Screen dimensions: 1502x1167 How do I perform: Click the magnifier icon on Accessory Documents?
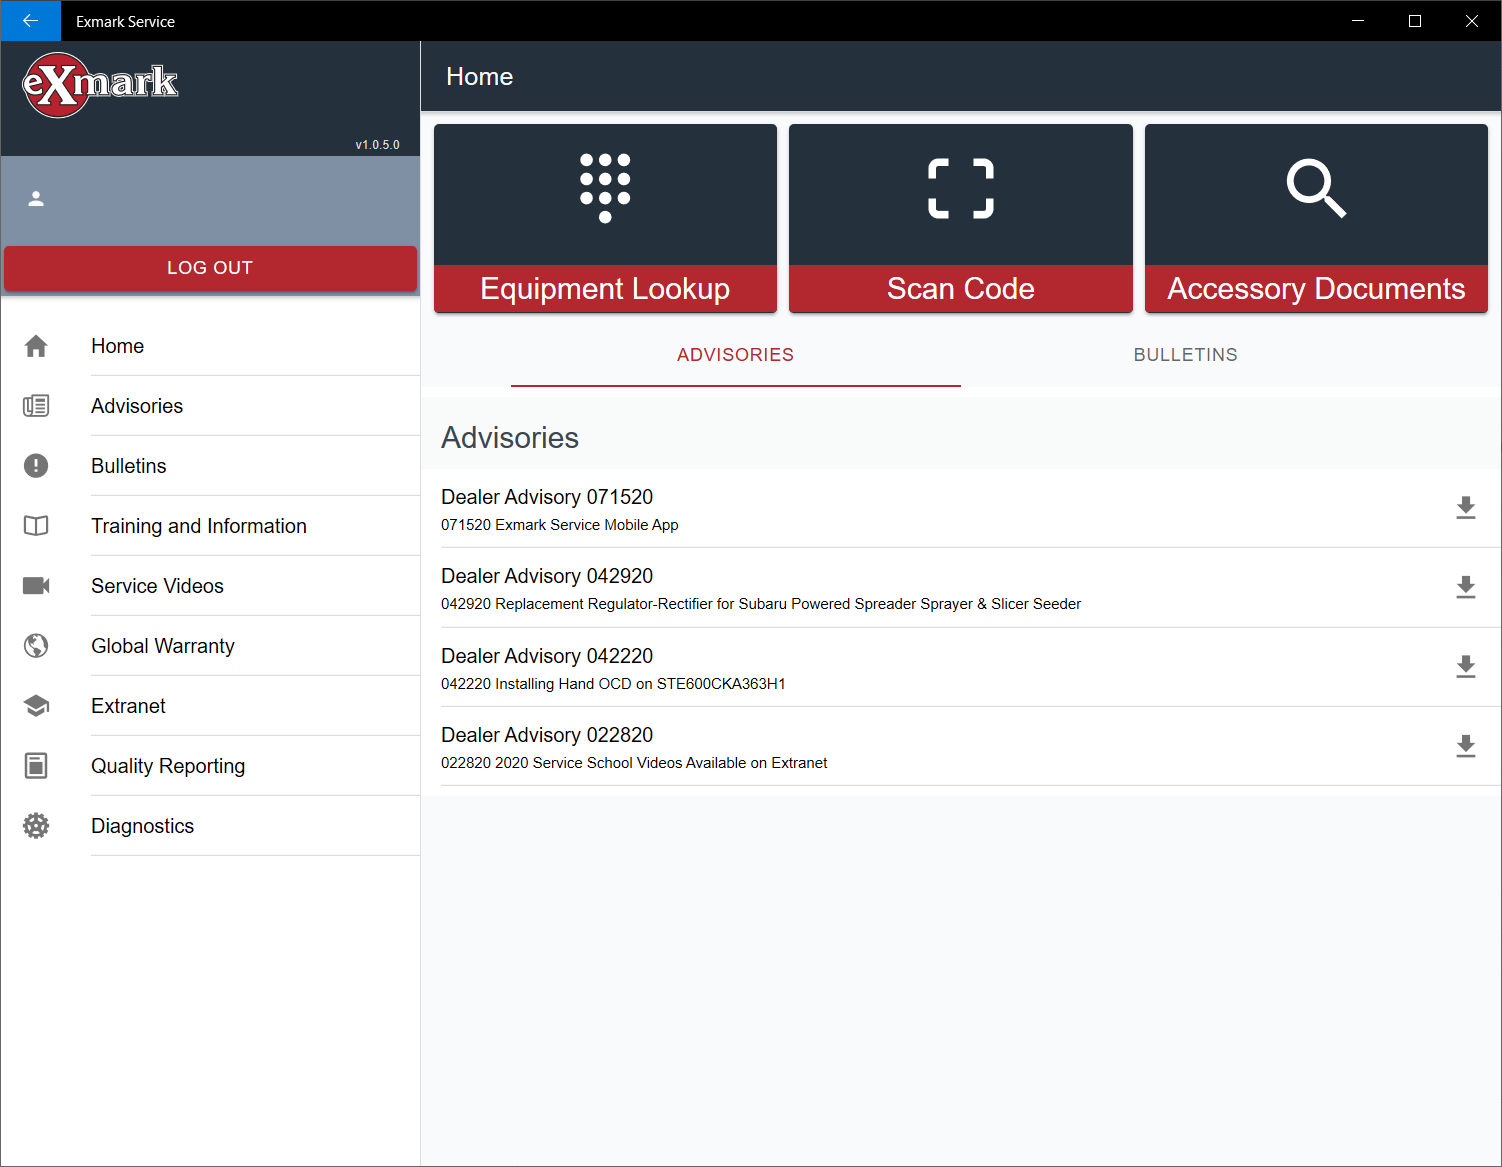tap(1316, 188)
